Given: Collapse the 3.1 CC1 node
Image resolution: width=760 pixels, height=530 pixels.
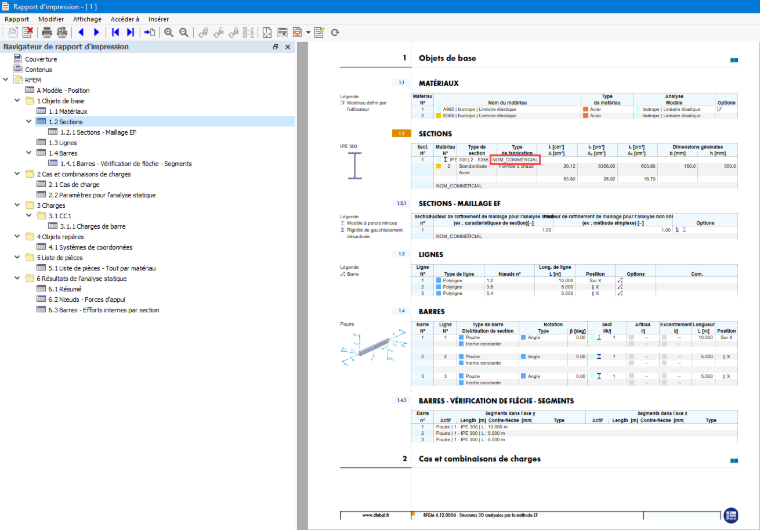Looking at the screenshot, I should (x=29, y=215).
